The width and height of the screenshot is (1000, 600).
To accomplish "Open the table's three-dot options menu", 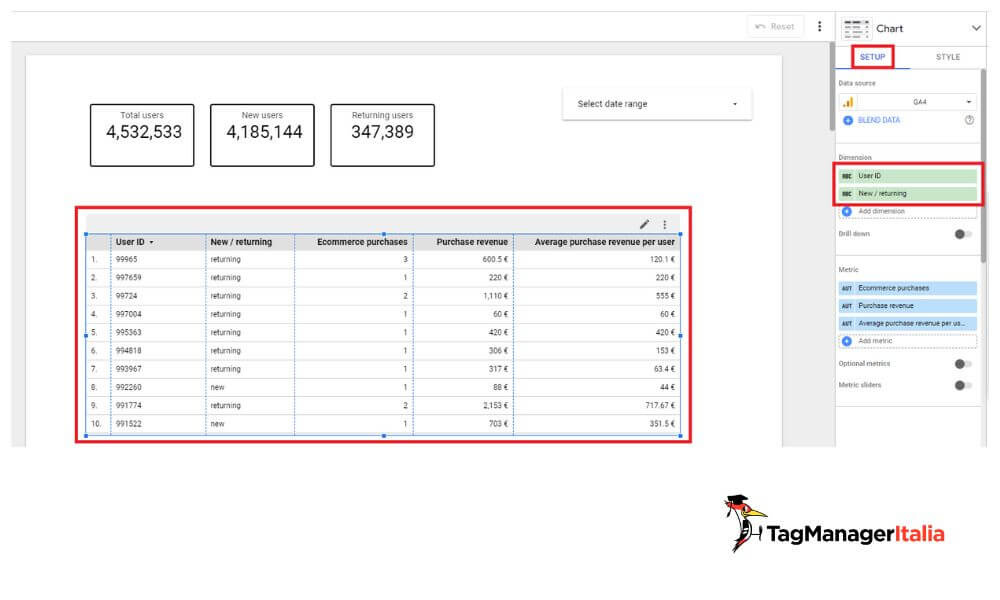I will (x=665, y=224).
